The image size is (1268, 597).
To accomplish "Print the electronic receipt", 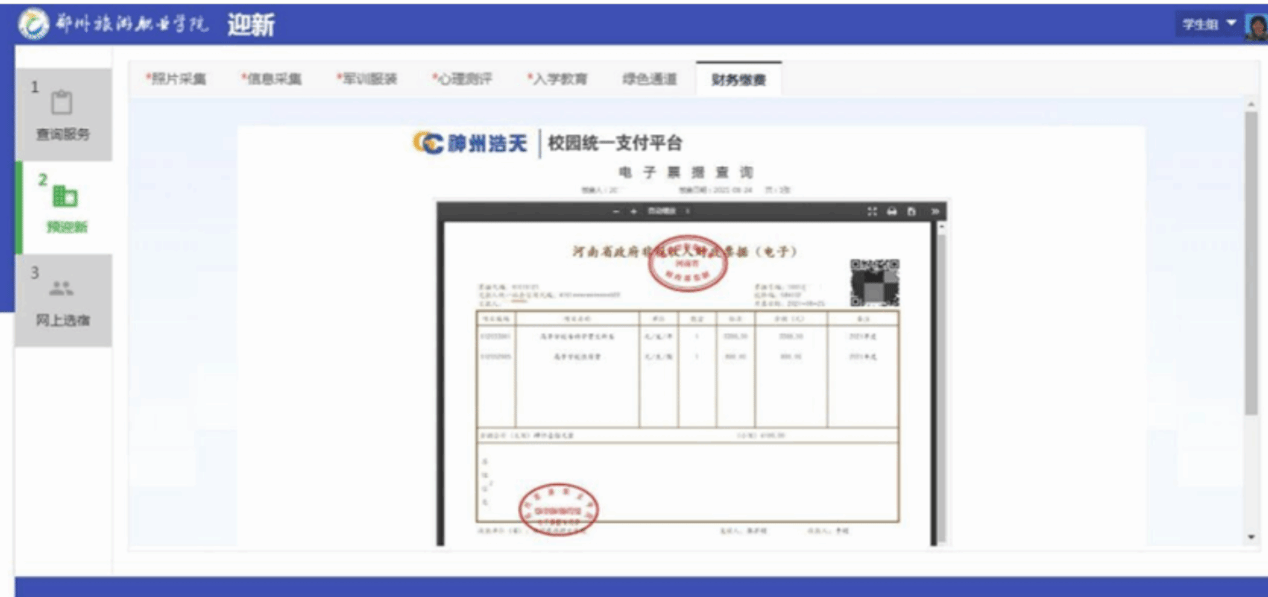I will (891, 212).
